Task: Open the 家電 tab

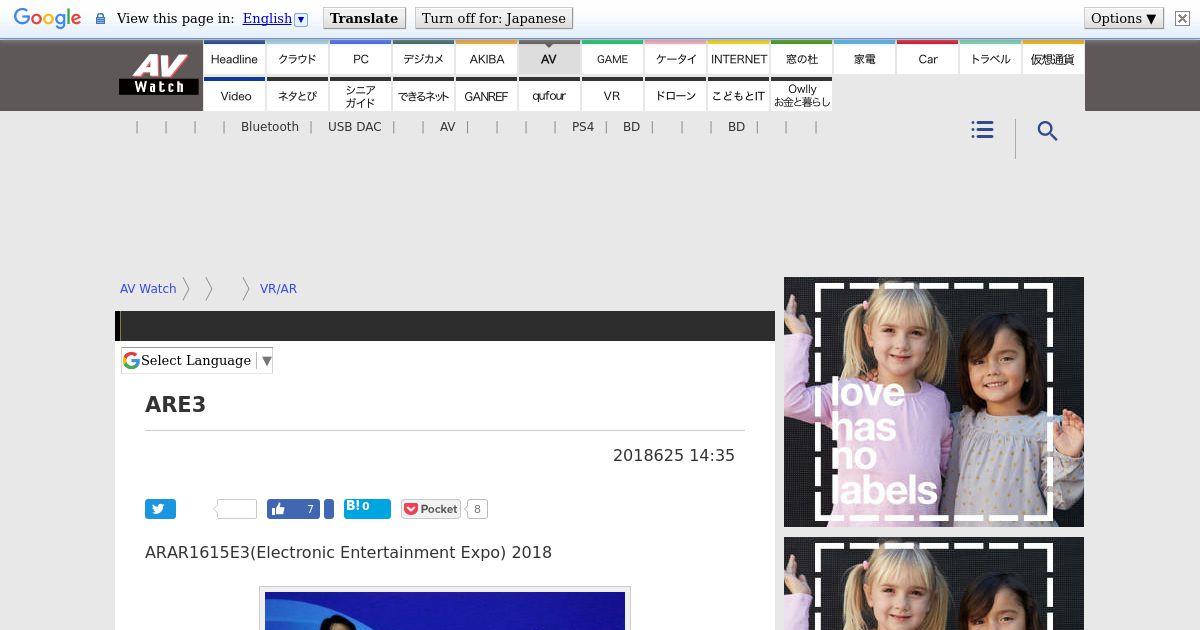Action: 864,58
